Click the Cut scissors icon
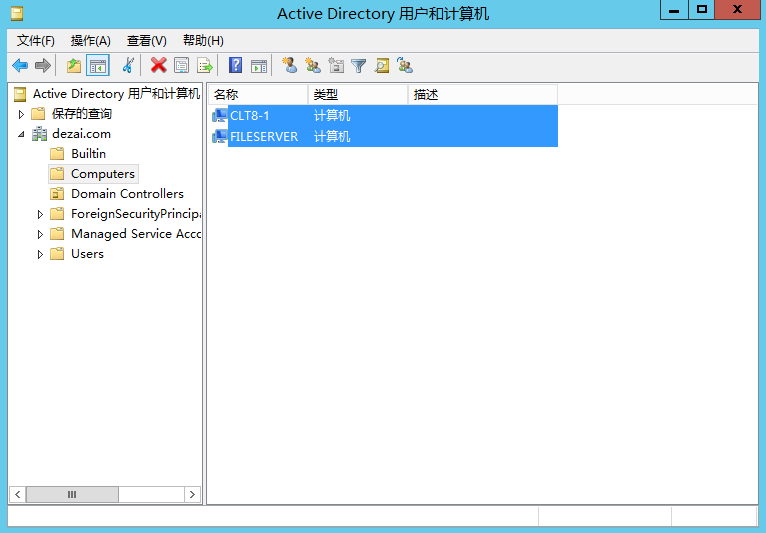 (x=128, y=65)
